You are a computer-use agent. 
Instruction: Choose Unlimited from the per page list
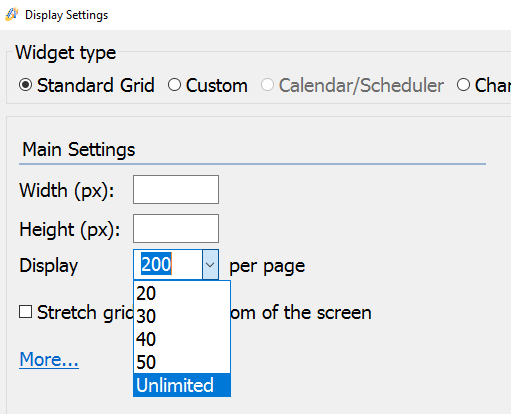pyautogui.click(x=182, y=385)
